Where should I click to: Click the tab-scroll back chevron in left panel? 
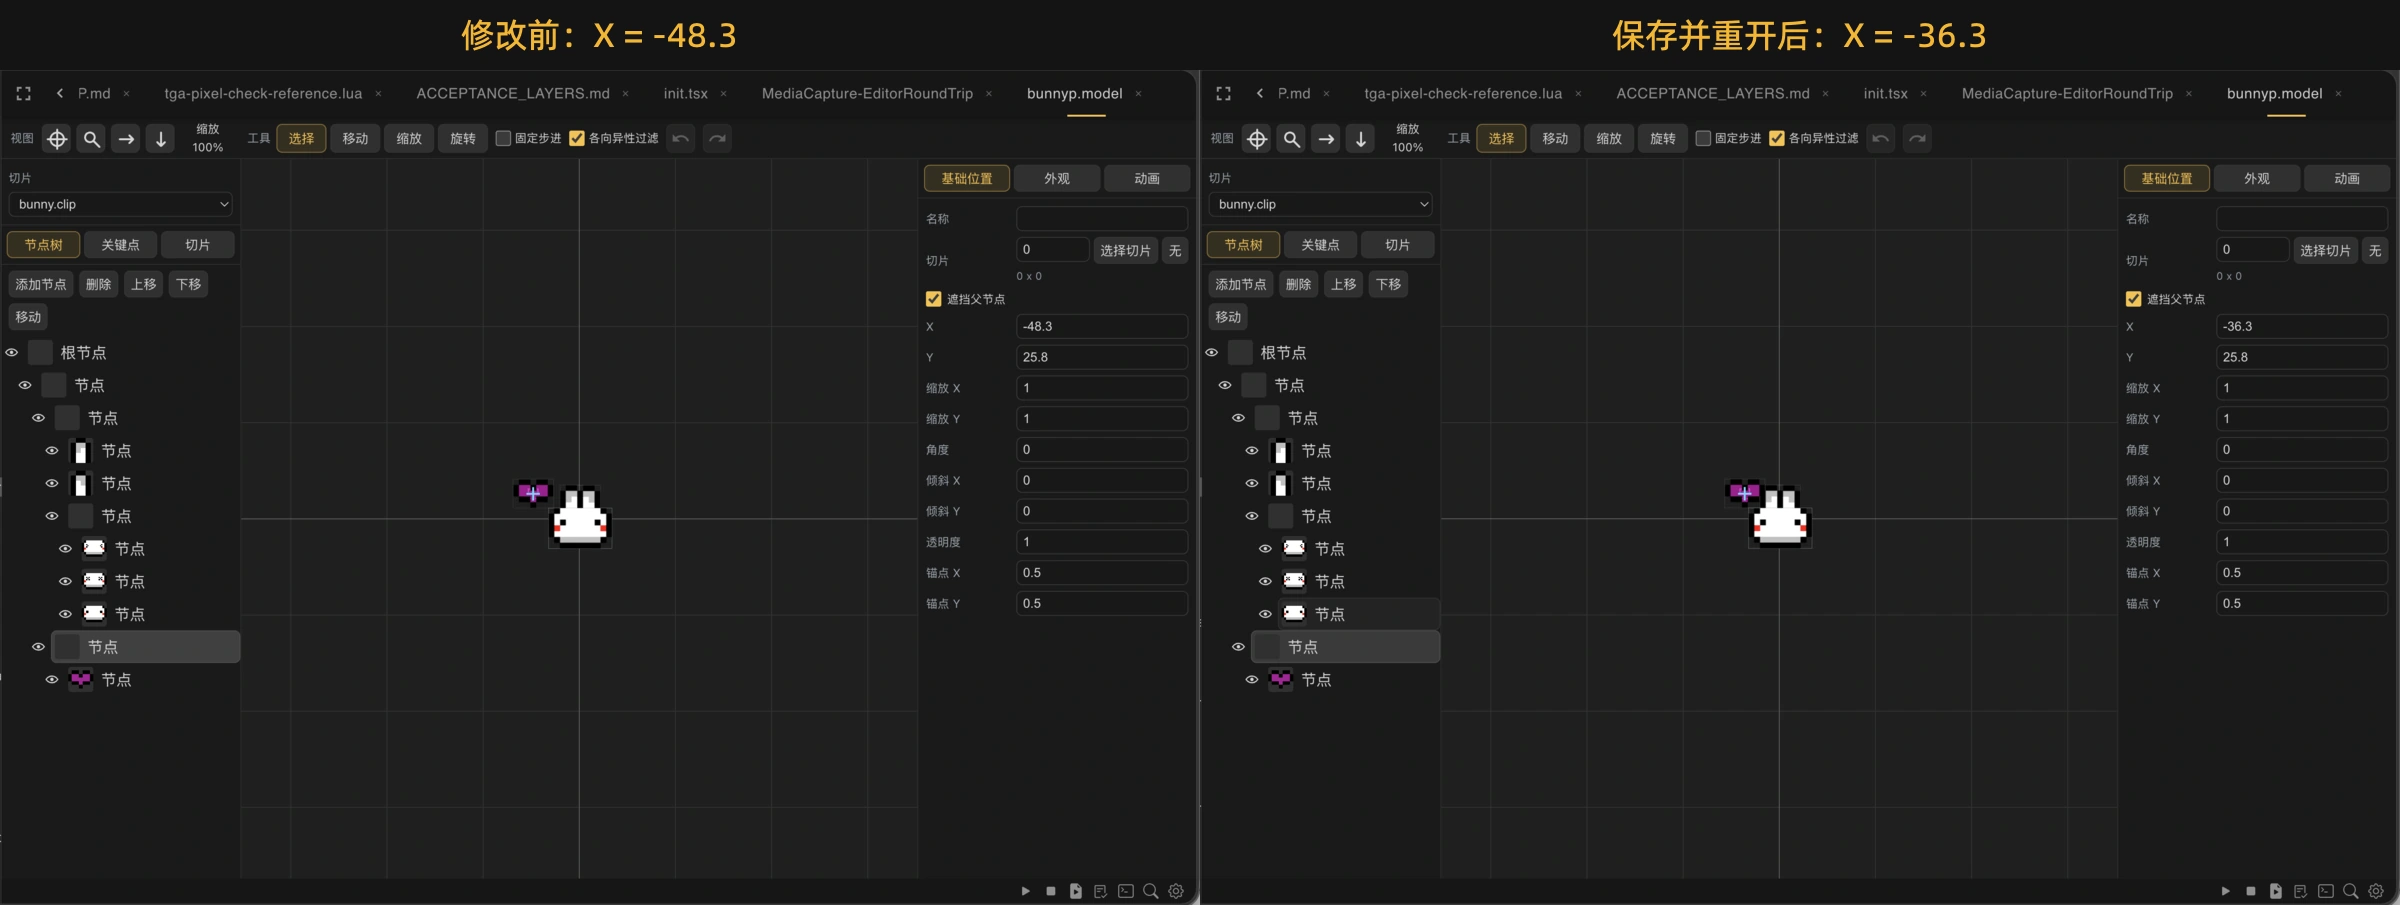pos(60,93)
